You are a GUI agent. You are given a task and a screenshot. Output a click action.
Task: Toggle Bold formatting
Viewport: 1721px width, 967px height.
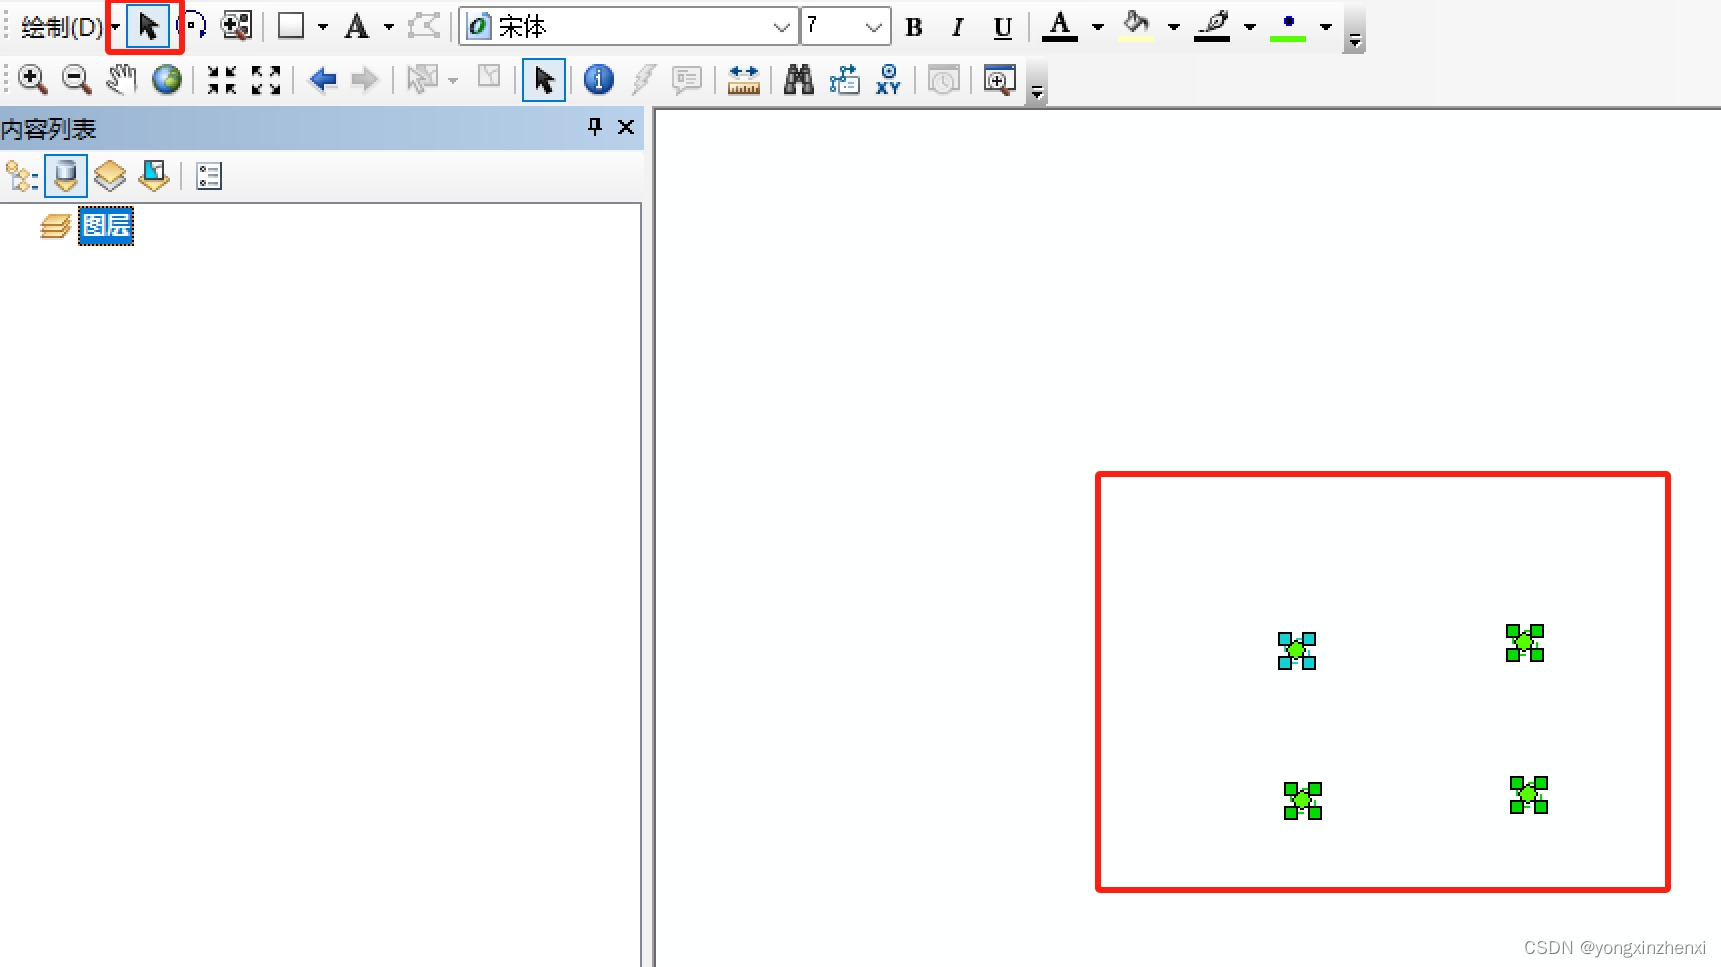(914, 27)
